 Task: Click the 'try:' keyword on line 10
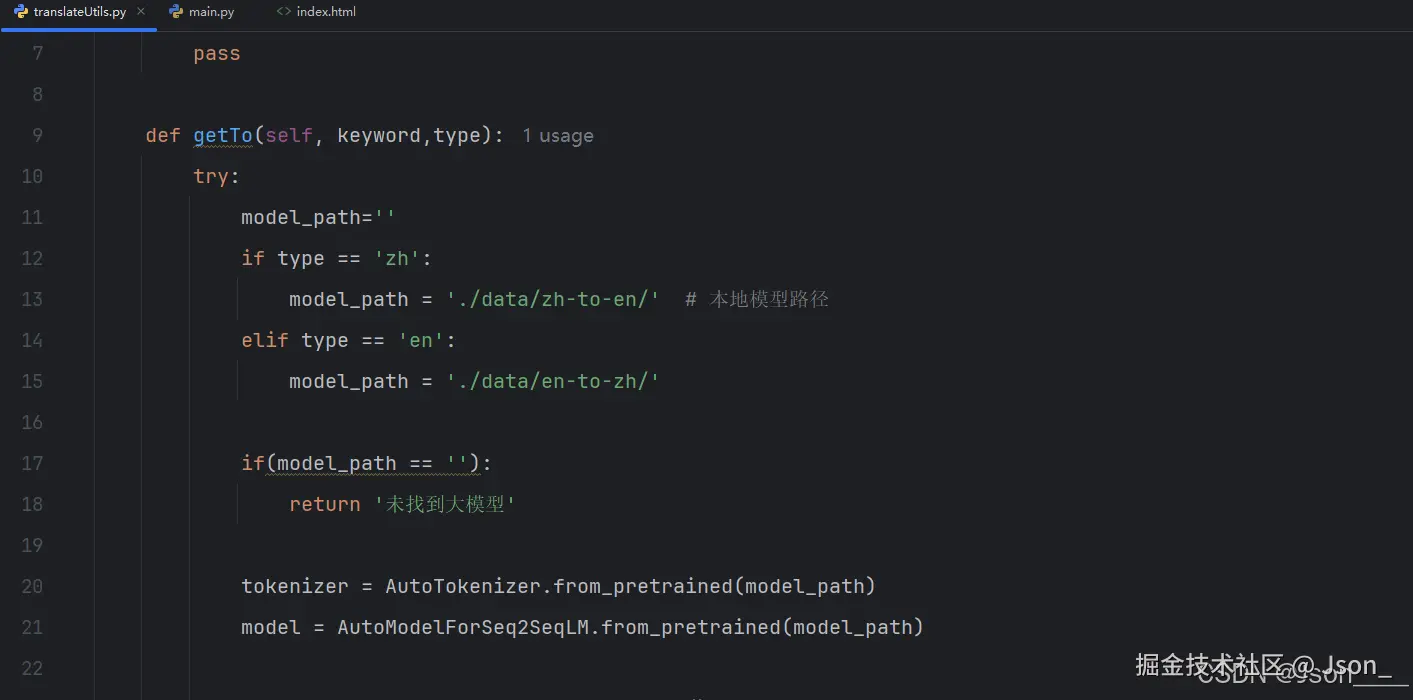pos(217,176)
